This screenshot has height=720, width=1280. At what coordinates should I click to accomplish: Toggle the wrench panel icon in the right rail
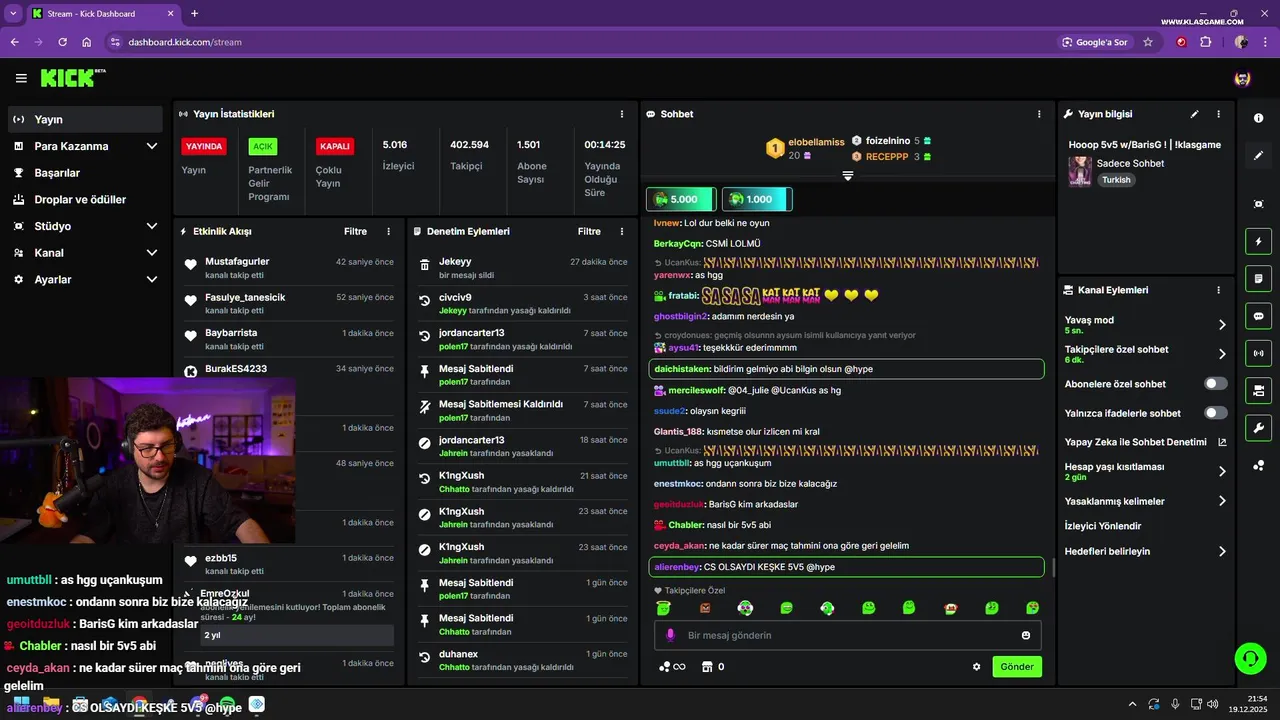[1258, 428]
